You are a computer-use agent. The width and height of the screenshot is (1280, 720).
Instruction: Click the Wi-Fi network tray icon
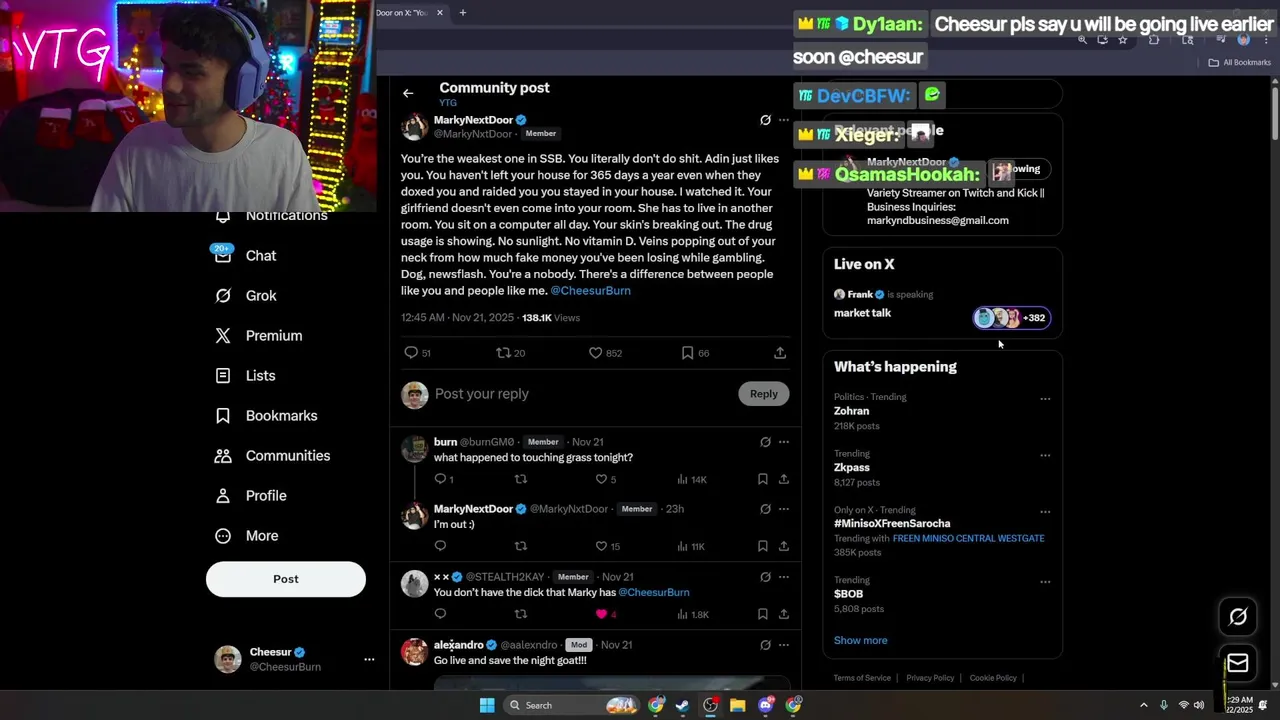point(1184,705)
